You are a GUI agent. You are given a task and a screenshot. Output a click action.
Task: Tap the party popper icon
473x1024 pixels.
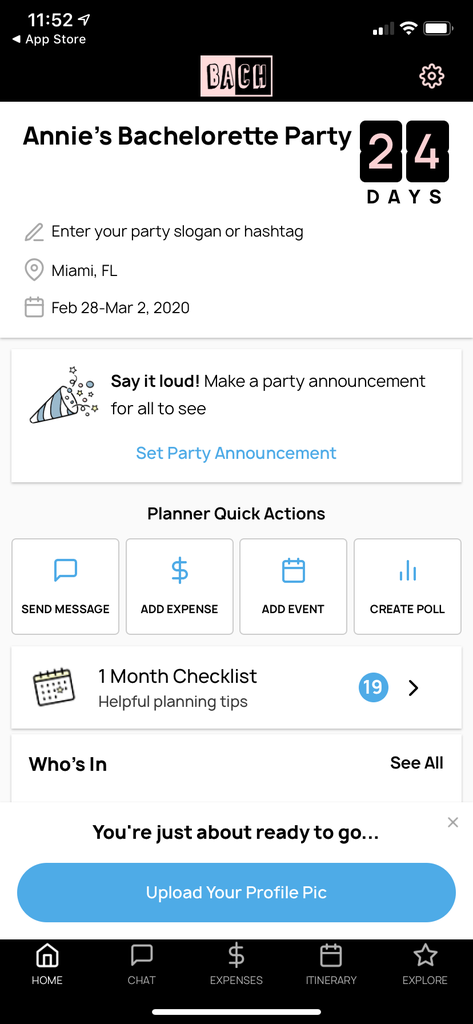(63, 395)
